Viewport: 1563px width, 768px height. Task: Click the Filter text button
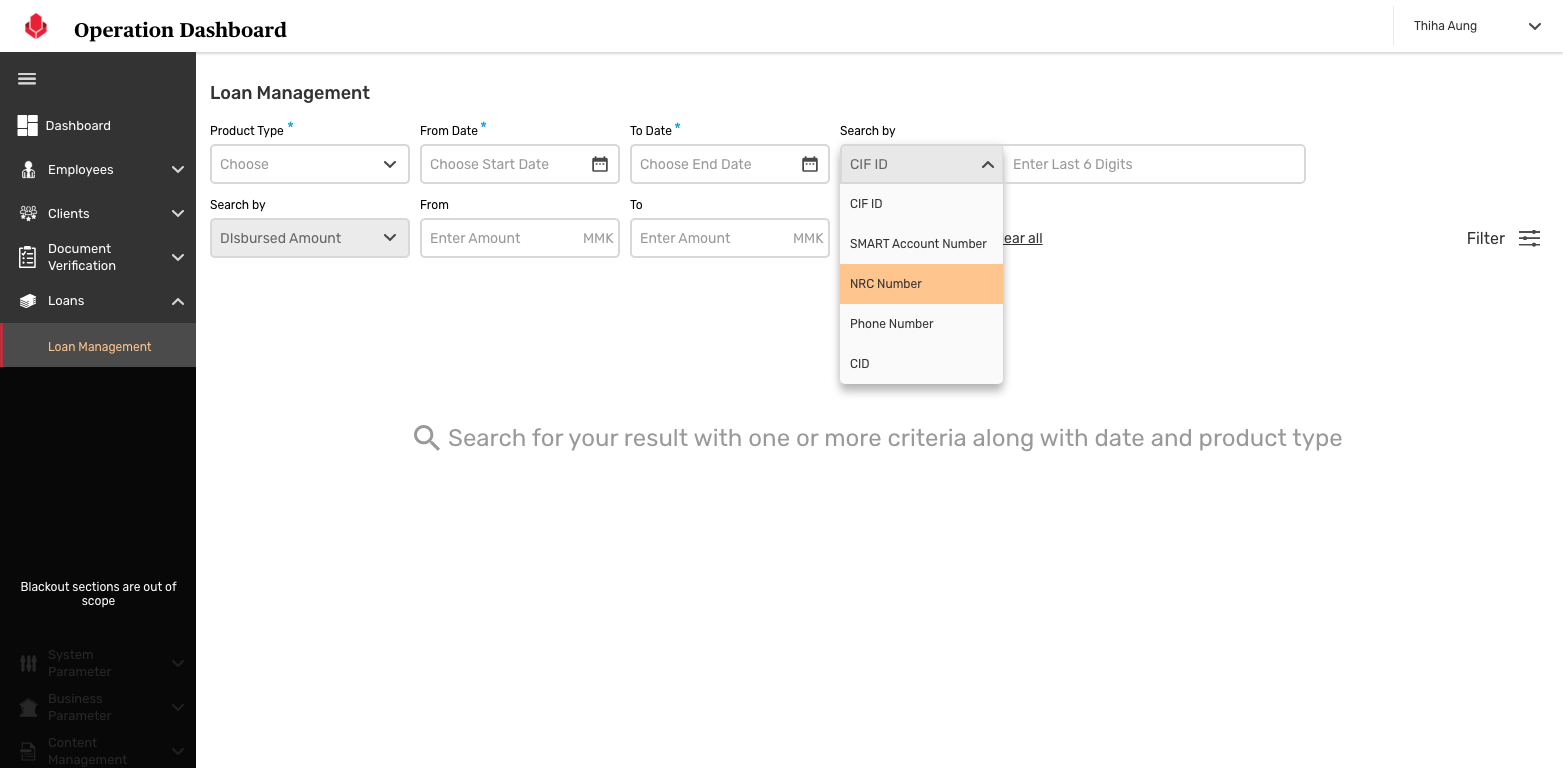[1486, 238]
